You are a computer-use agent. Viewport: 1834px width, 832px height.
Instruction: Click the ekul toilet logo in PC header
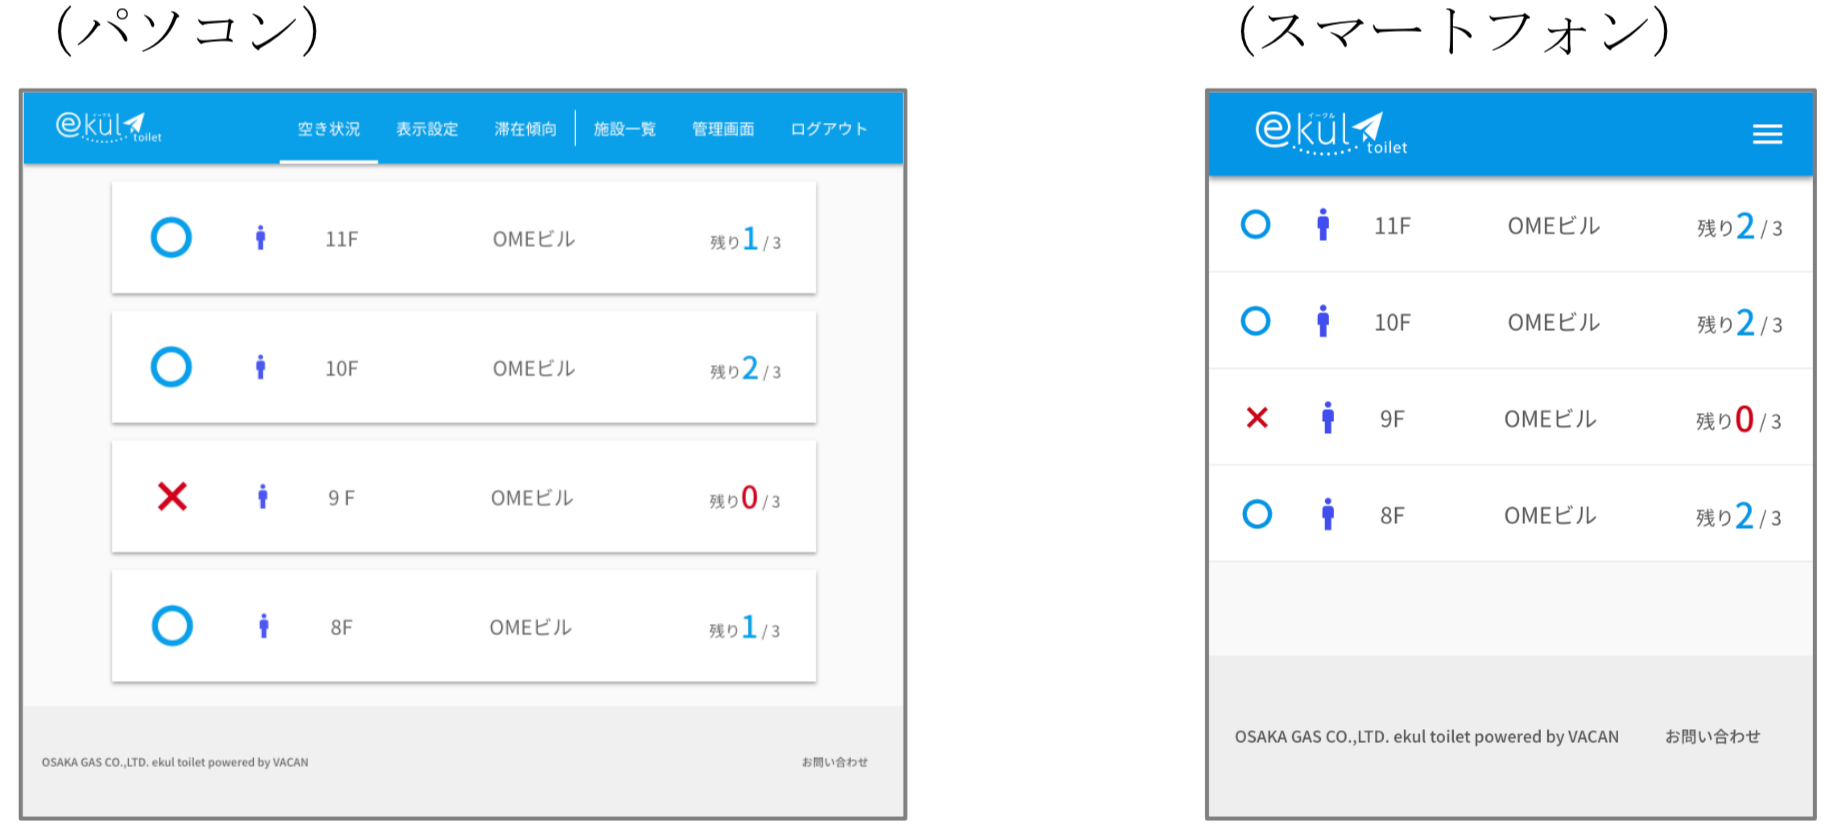(x=108, y=127)
